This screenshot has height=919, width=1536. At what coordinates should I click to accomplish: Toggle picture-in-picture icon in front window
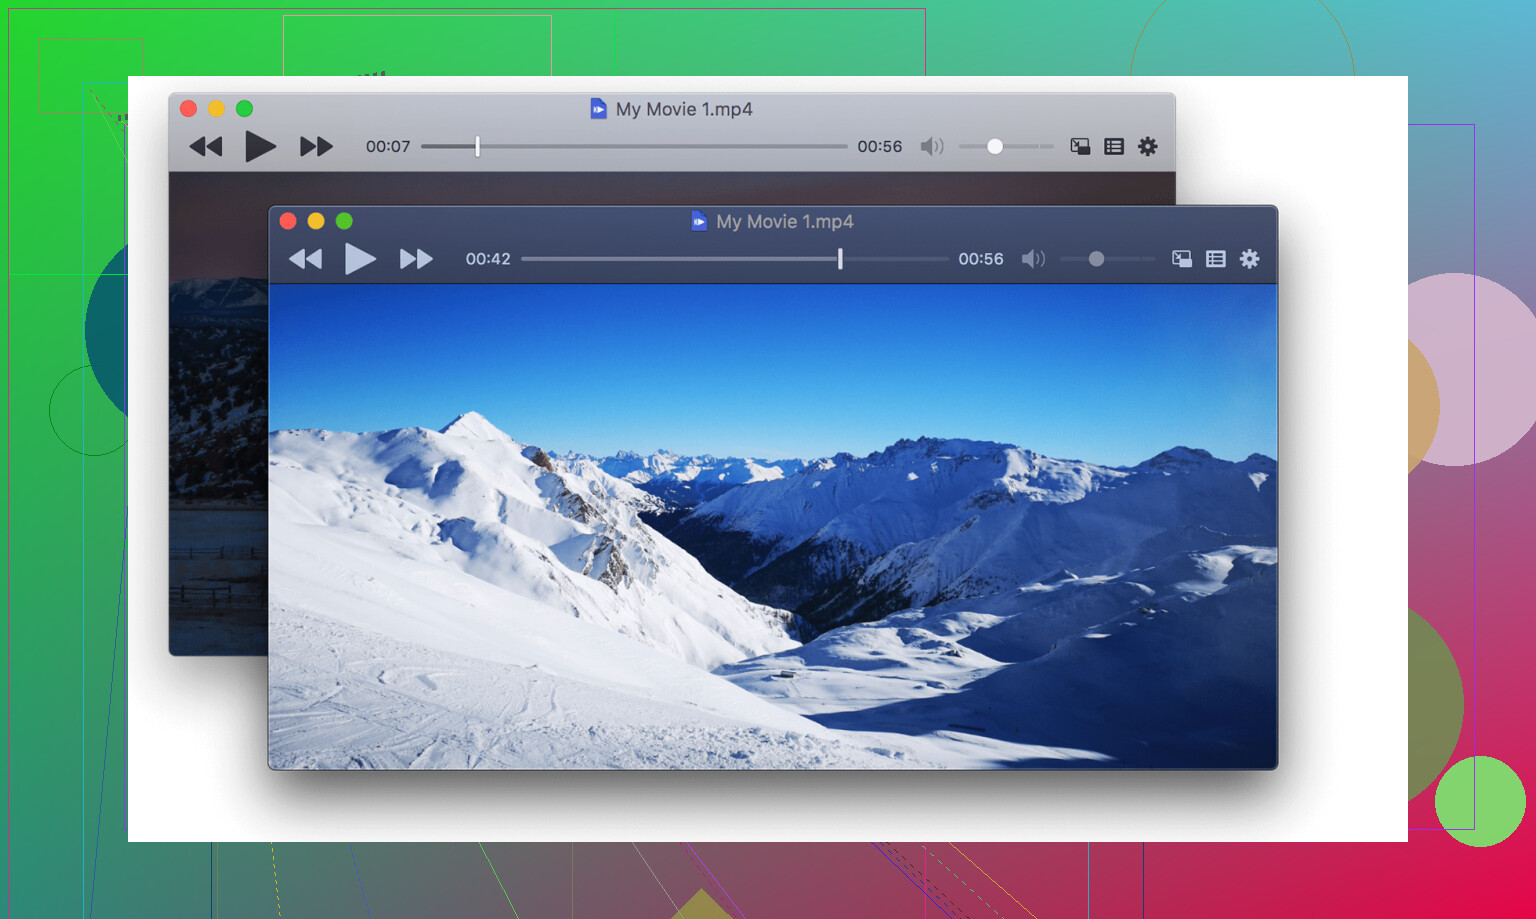click(1182, 259)
